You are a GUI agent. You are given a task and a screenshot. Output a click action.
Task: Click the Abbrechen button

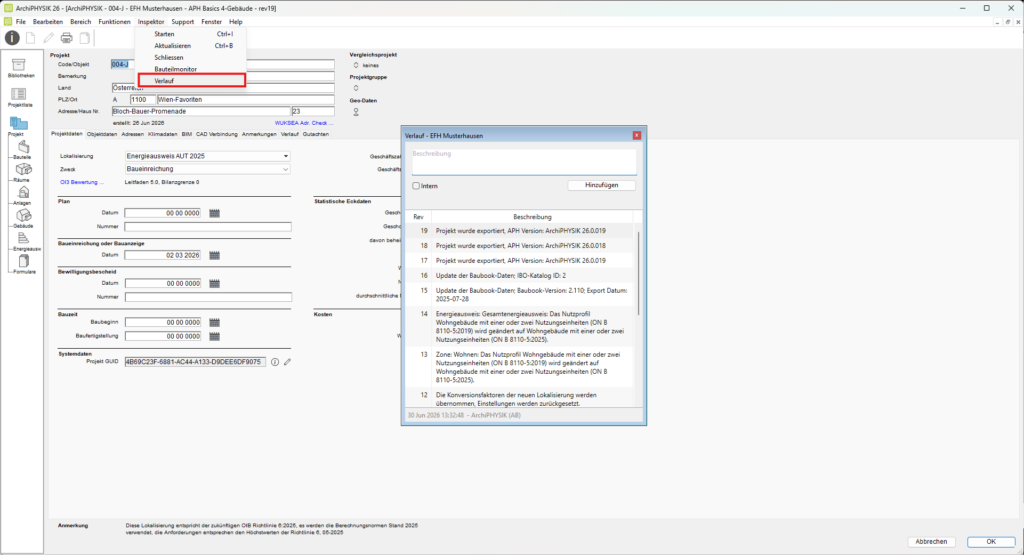tap(931, 541)
